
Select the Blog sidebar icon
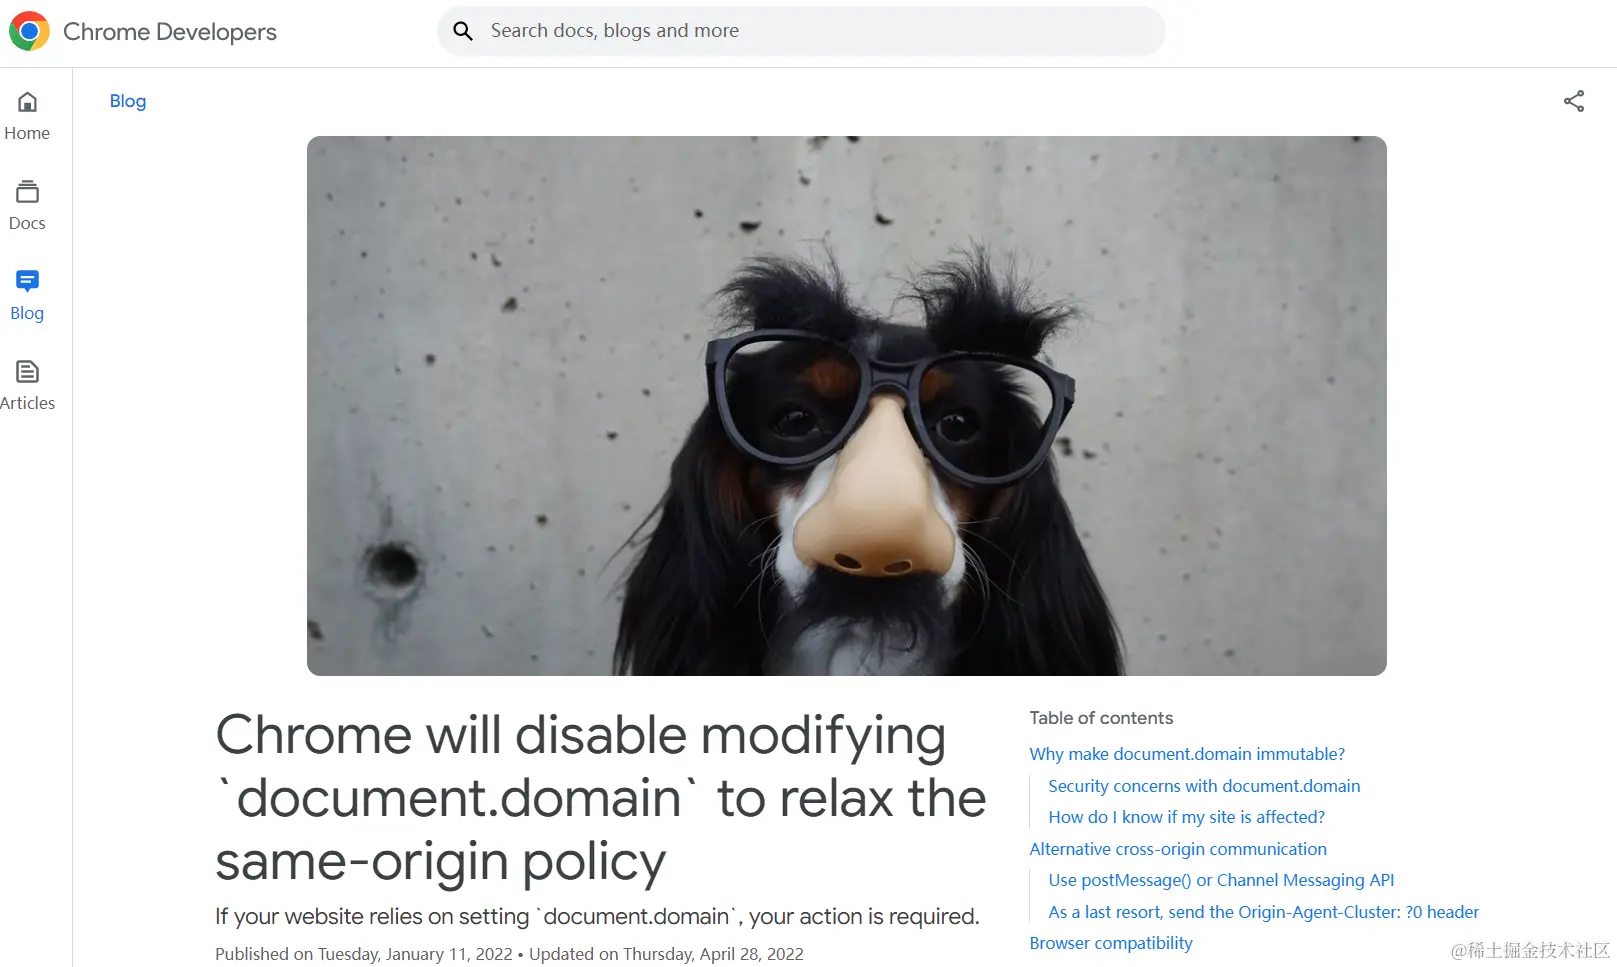click(27, 281)
